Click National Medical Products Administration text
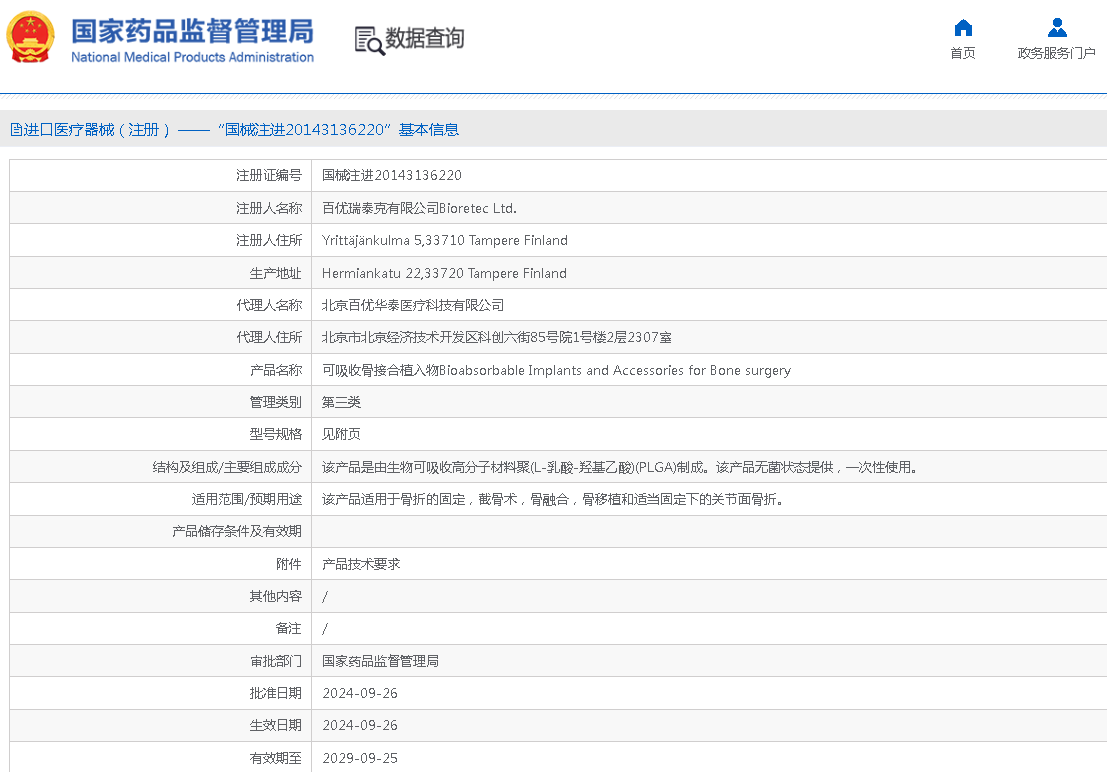The height and width of the screenshot is (772, 1107). pyautogui.click(x=192, y=57)
